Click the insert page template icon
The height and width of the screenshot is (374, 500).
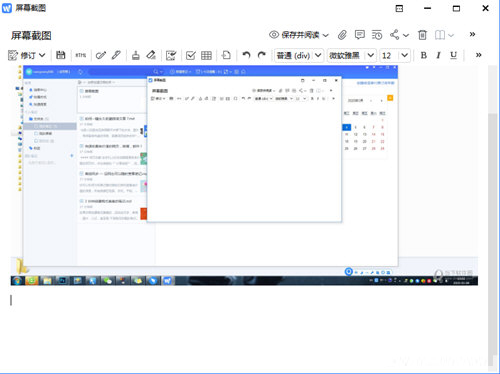click(x=226, y=55)
